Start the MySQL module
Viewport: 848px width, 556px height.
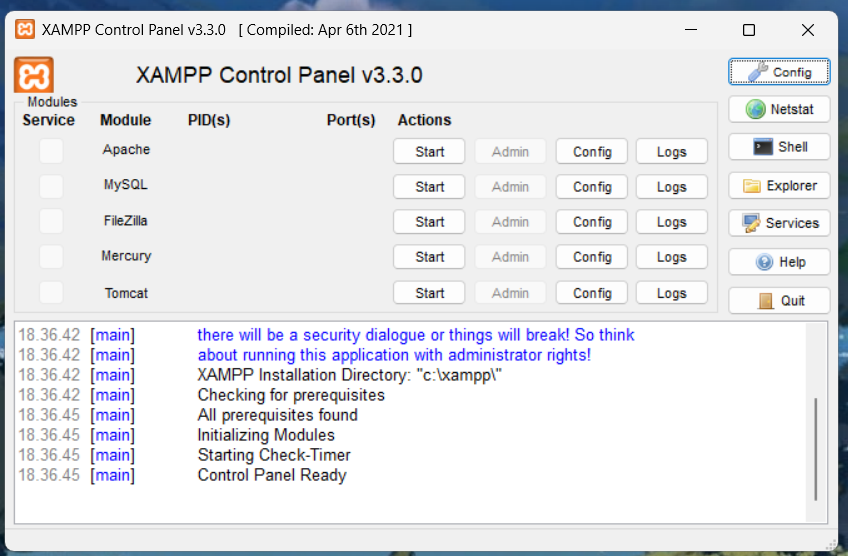coord(429,187)
